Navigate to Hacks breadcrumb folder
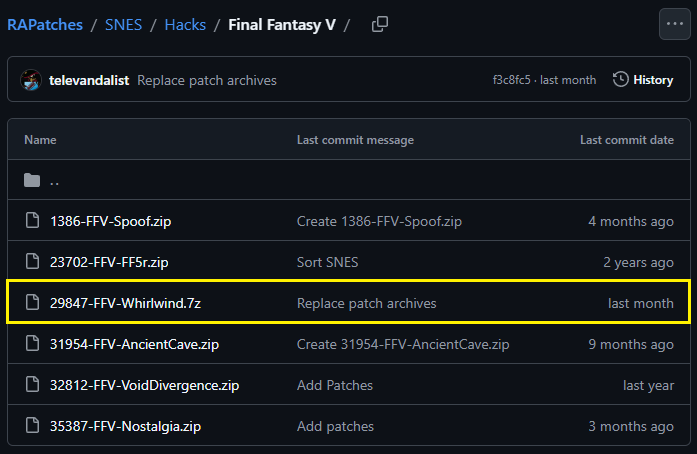This screenshot has height=454, width=697. point(185,24)
